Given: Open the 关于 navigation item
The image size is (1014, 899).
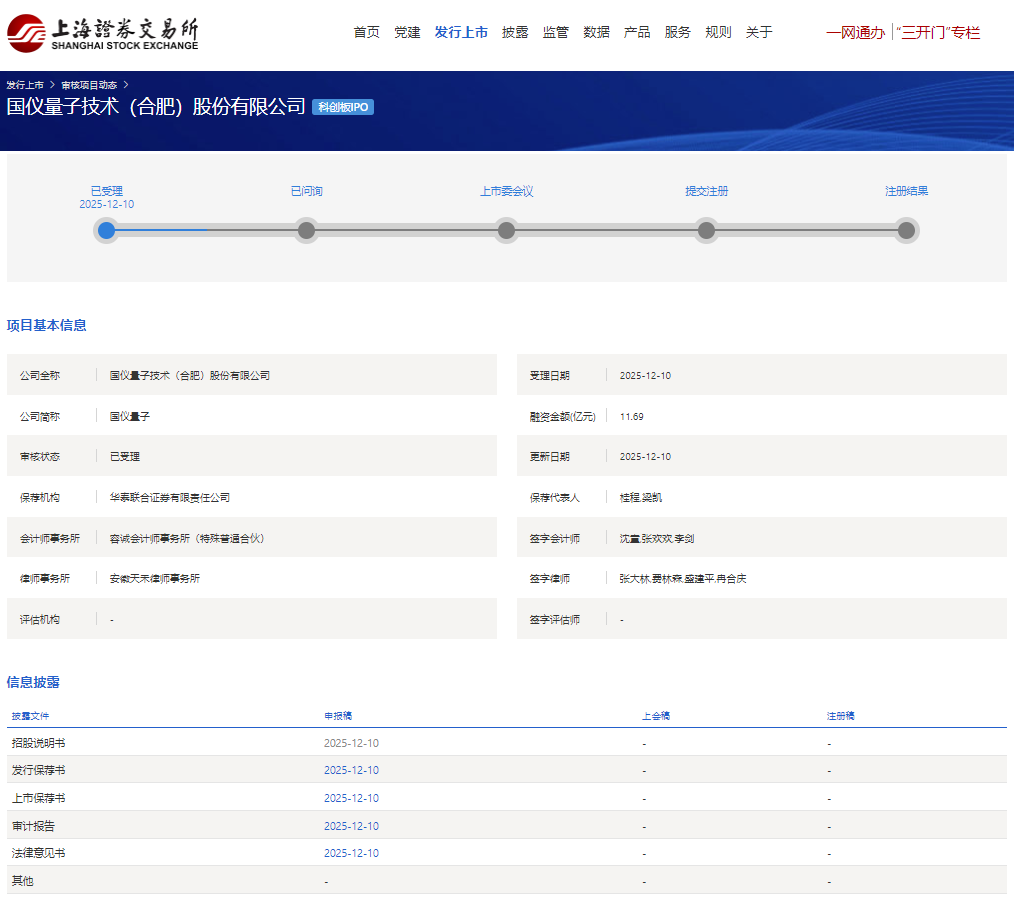Looking at the screenshot, I should click(x=759, y=32).
